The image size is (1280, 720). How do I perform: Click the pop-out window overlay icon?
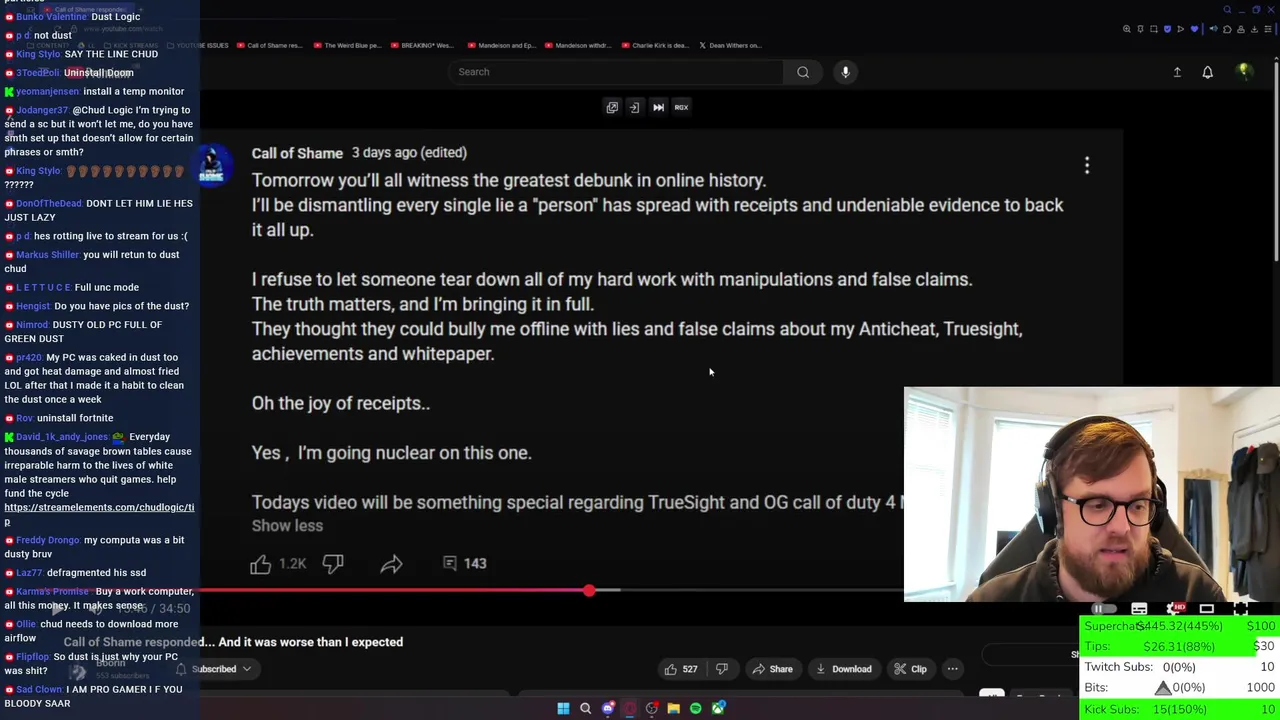point(612,107)
